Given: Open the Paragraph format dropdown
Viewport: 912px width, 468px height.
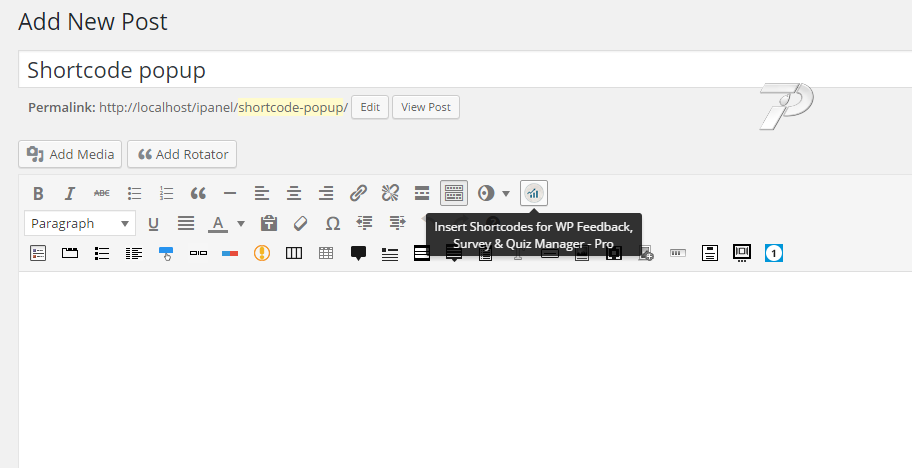Looking at the screenshot, I should point(80,223).
